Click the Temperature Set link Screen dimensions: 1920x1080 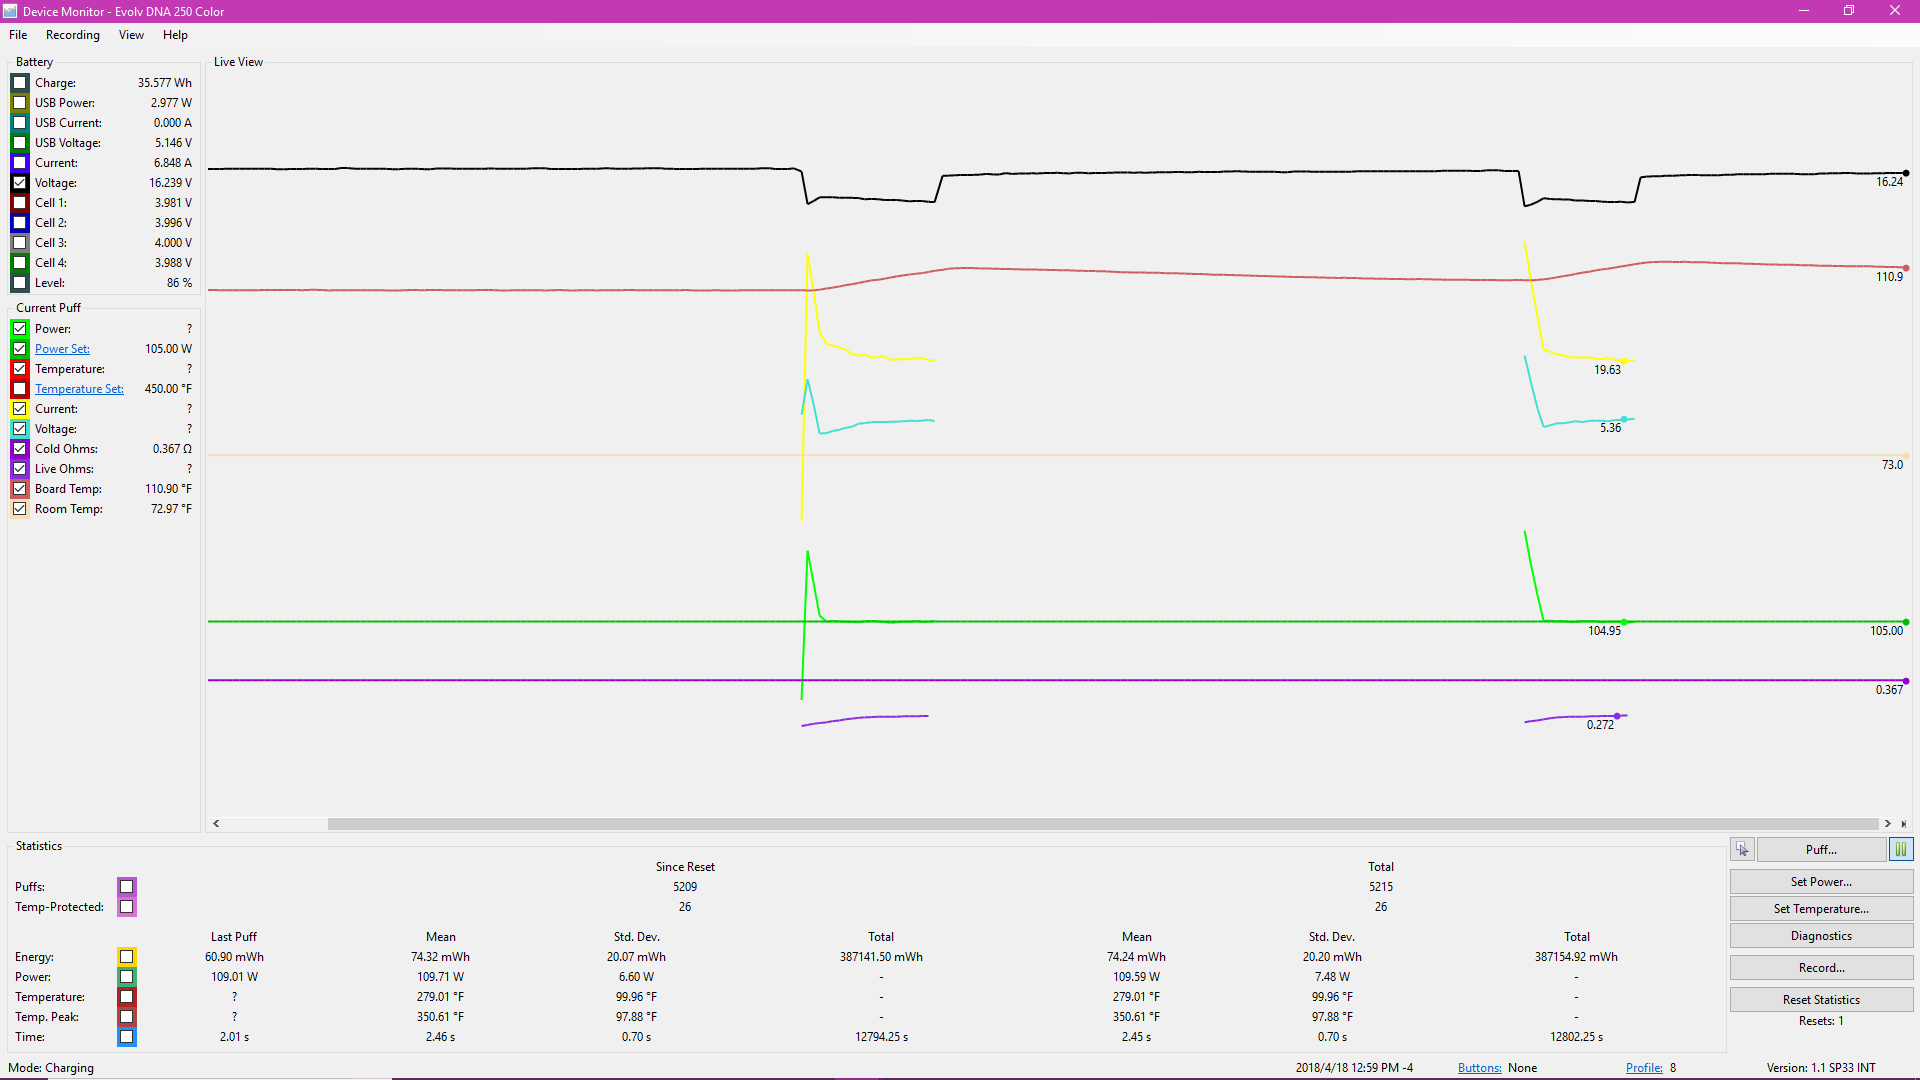coord(79,389)
